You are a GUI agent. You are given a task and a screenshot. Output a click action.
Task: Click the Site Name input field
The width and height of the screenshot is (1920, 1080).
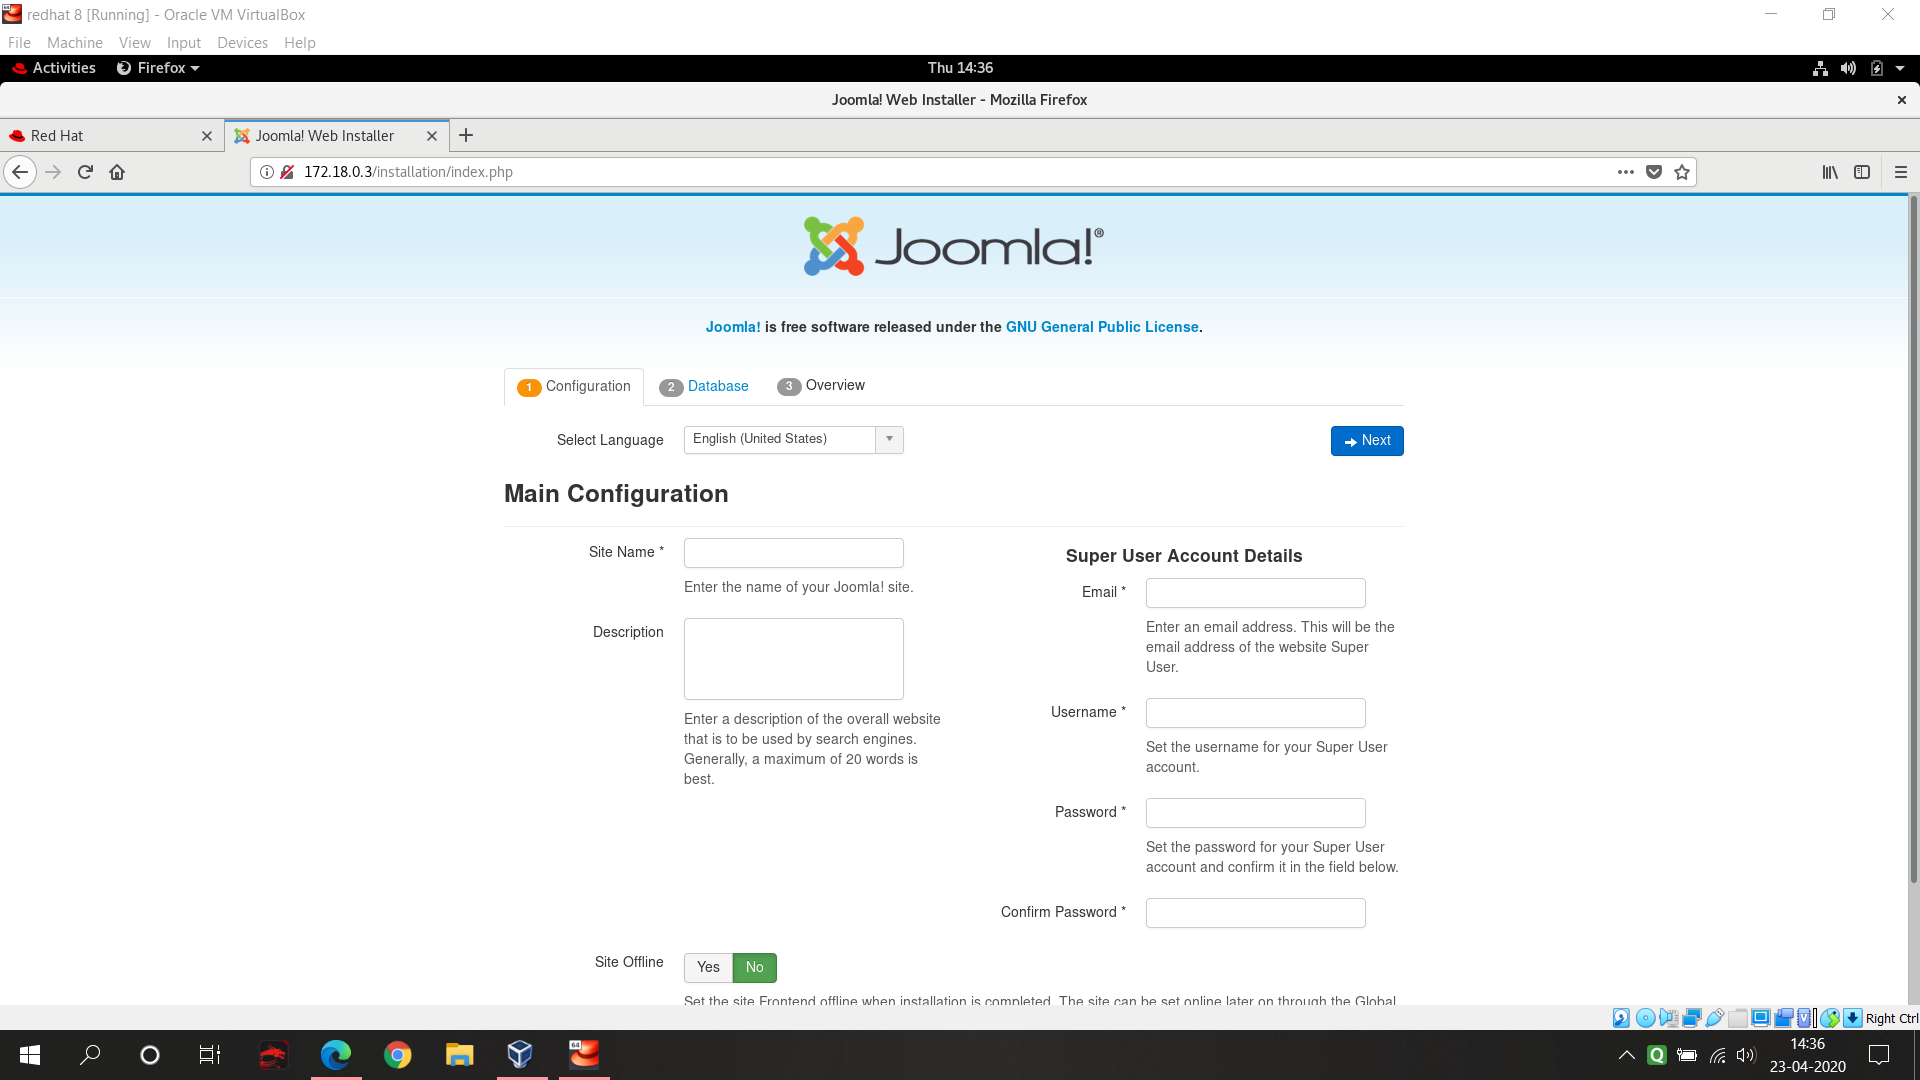793,553
